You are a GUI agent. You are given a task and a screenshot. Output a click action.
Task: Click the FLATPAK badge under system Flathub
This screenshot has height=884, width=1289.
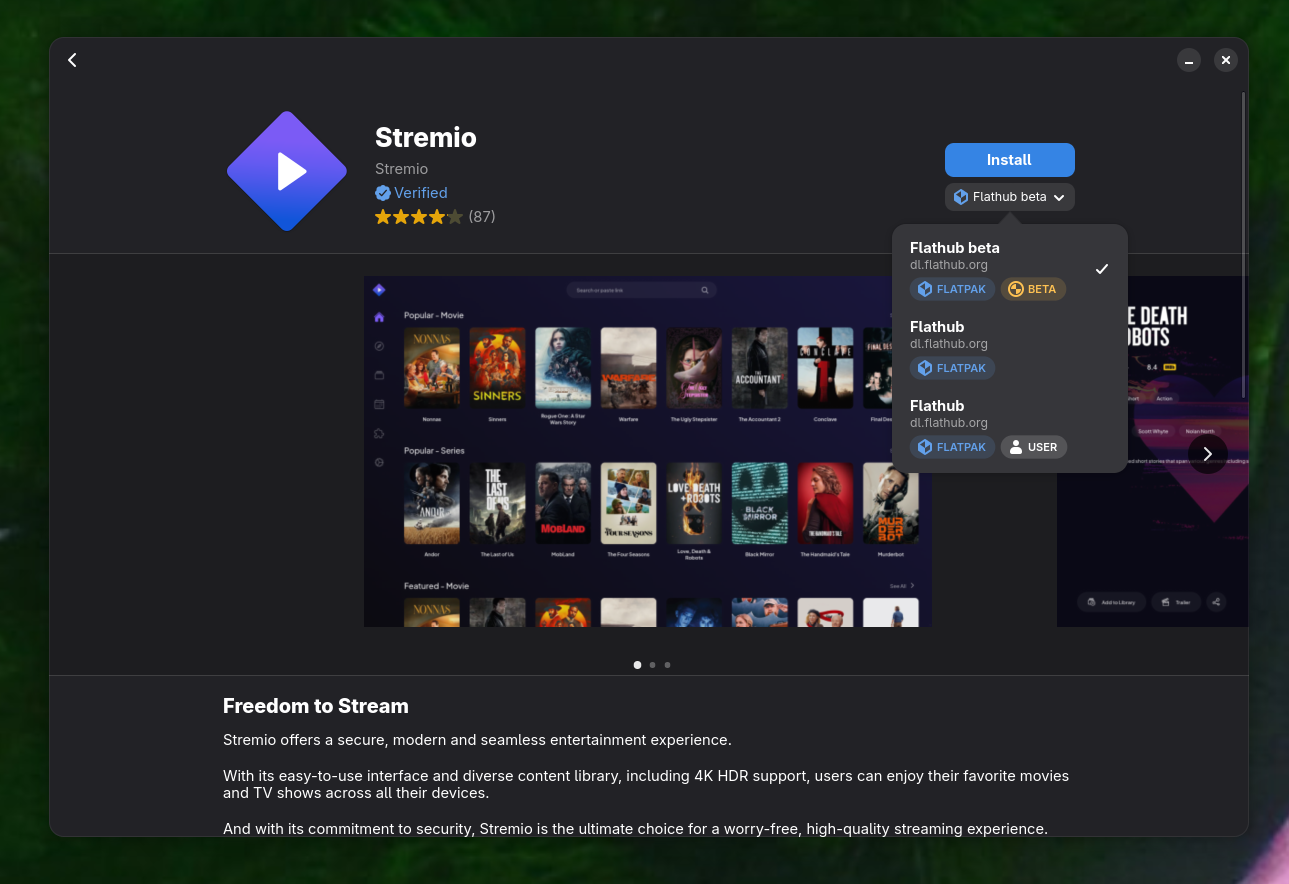952,368
